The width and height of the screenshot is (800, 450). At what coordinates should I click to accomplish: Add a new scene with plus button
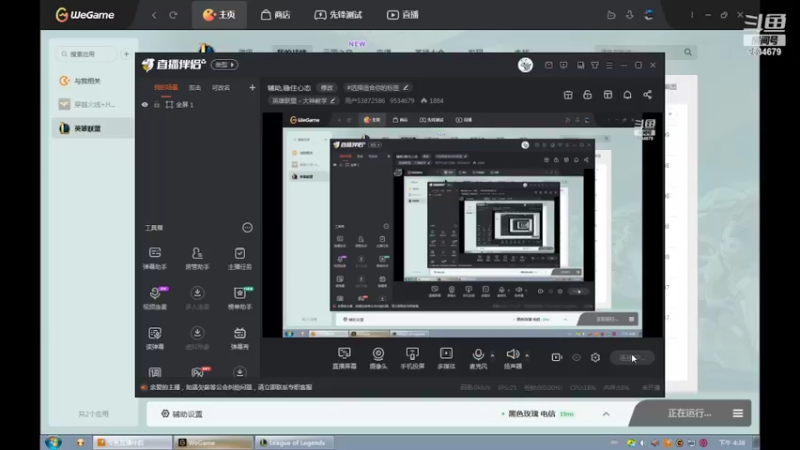click(252, 88)
